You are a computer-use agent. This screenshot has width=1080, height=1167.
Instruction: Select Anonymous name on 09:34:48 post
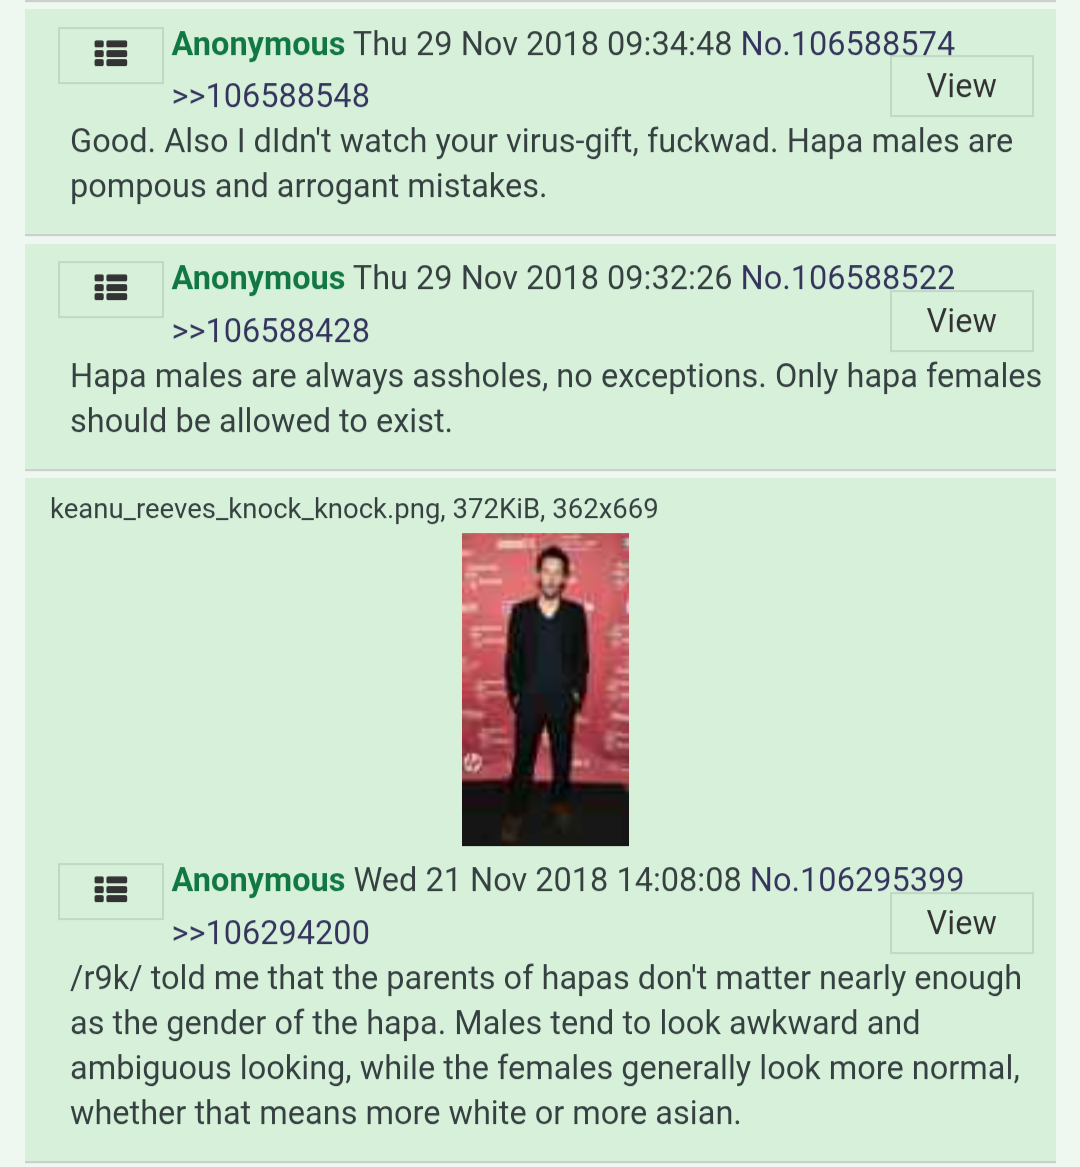pyautogui.click(x=258, y=44)
